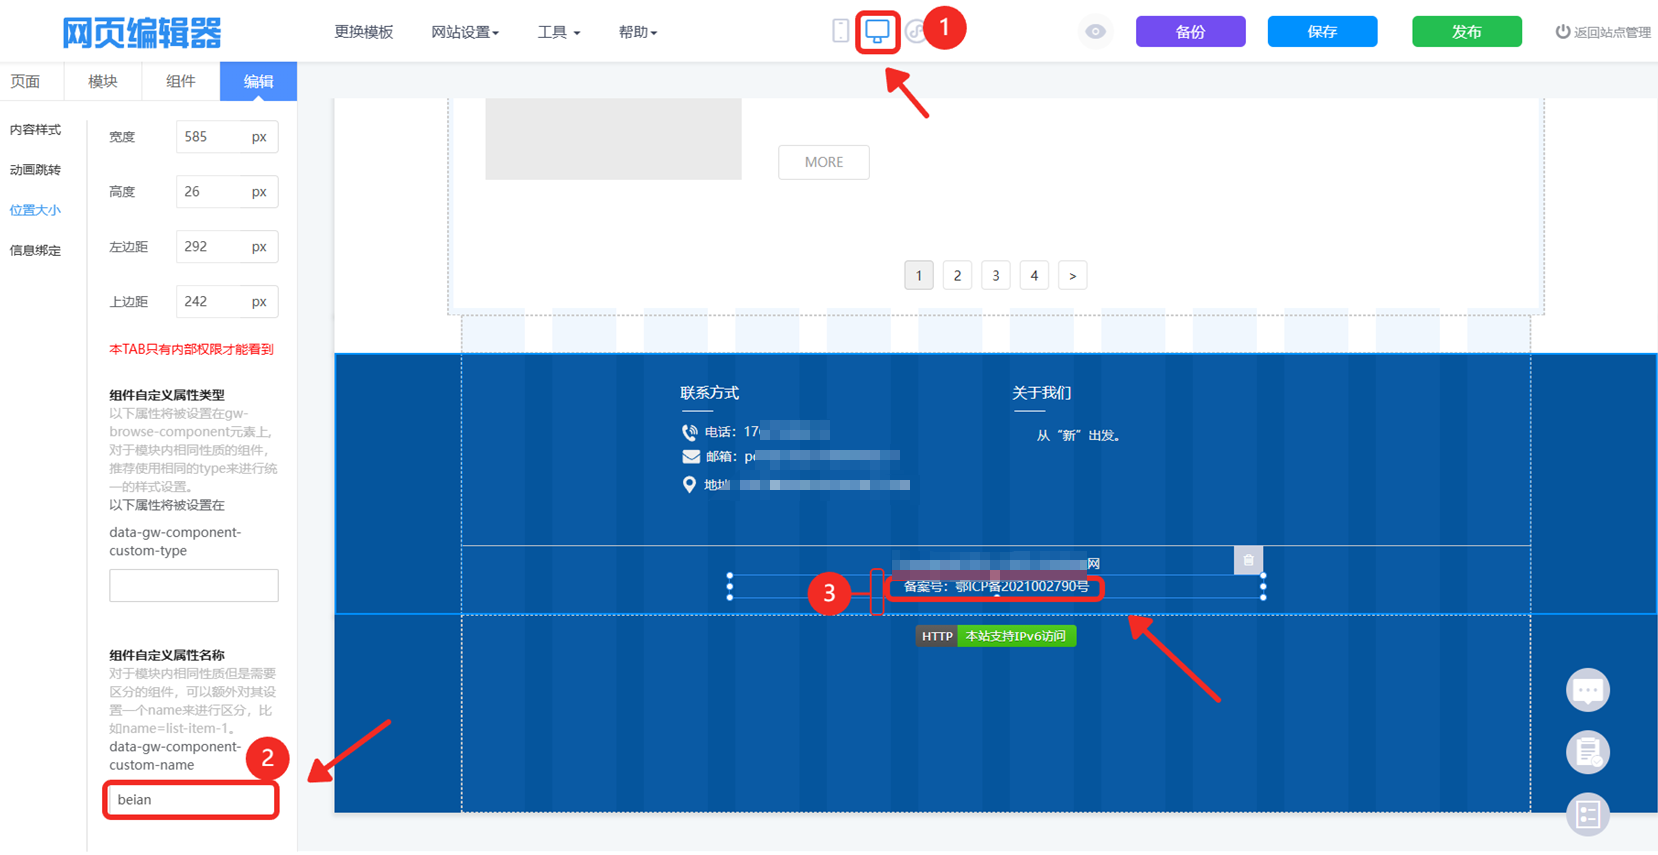Viewport: 1658px width, 855px height.
Task: Go to pagination page 4
Action: [x=1034, y=275]
